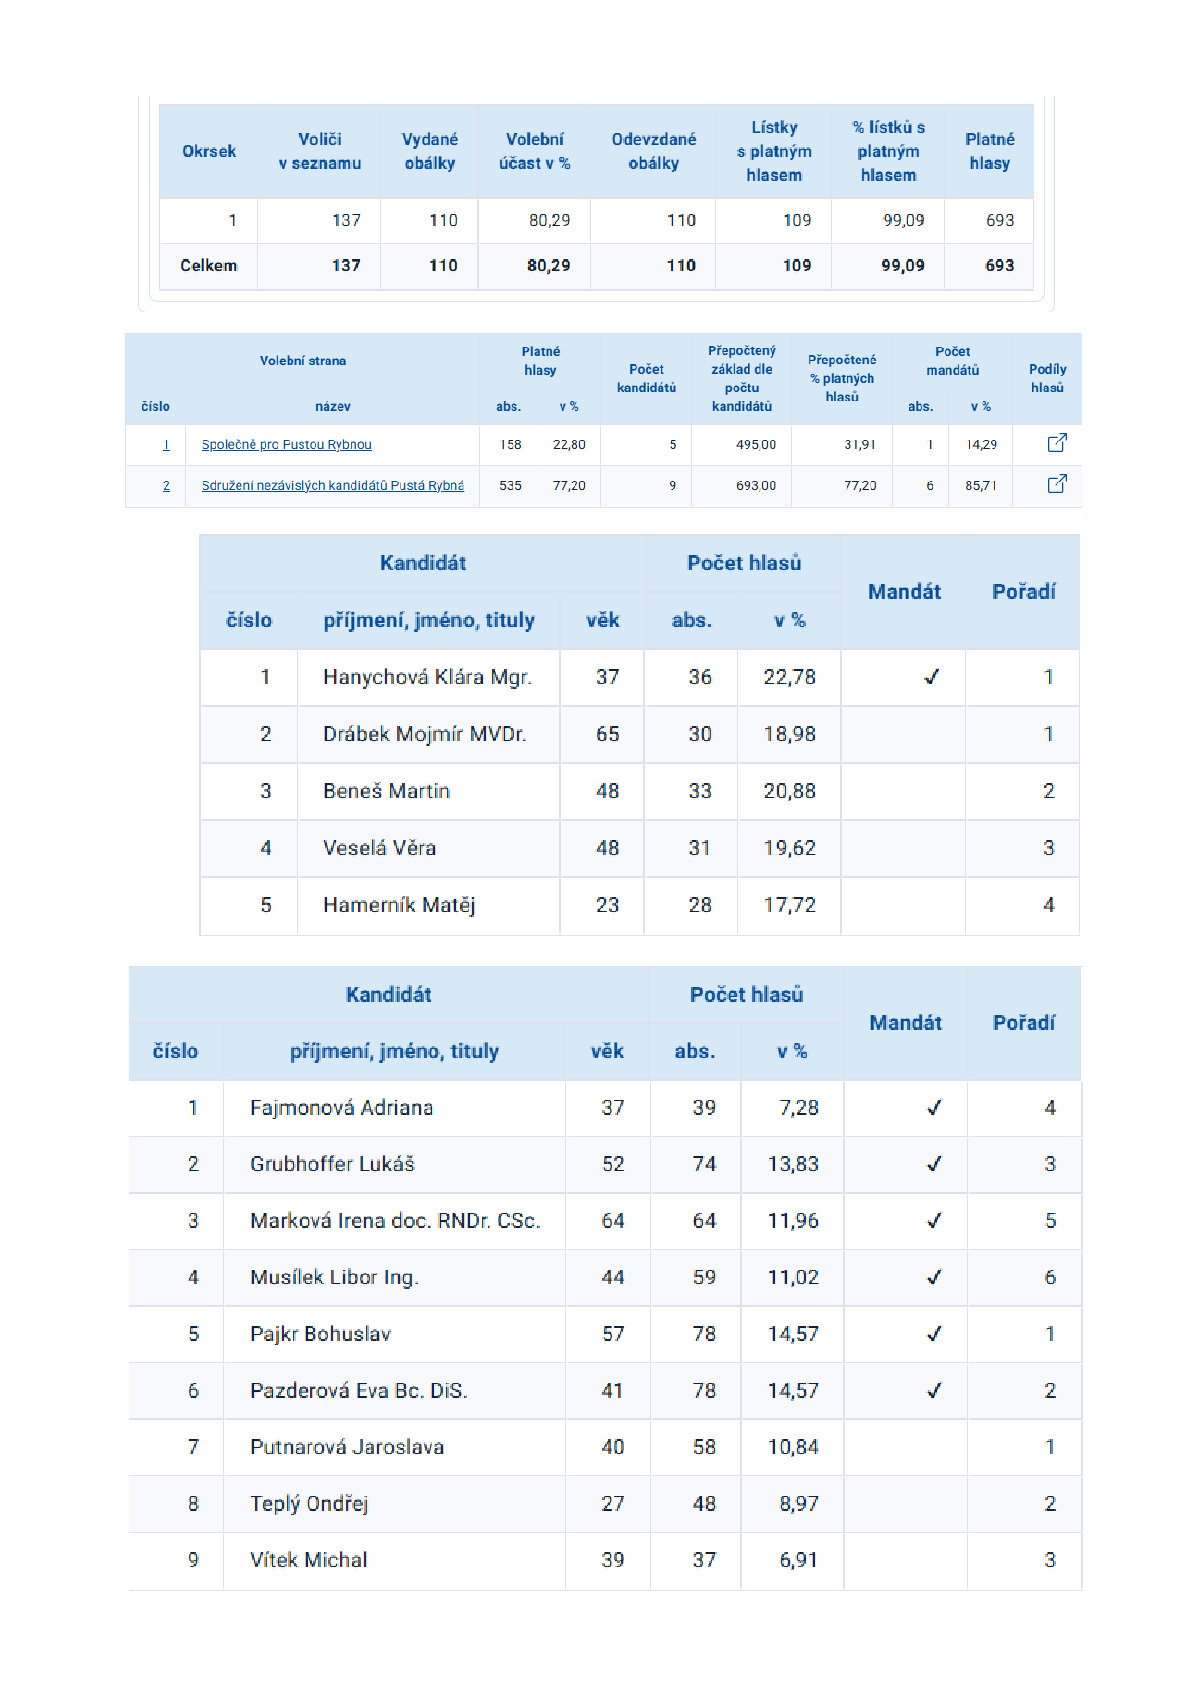Click the 495,00 recalculated base value
1191x1684 pixels.
tap(756, 445)
